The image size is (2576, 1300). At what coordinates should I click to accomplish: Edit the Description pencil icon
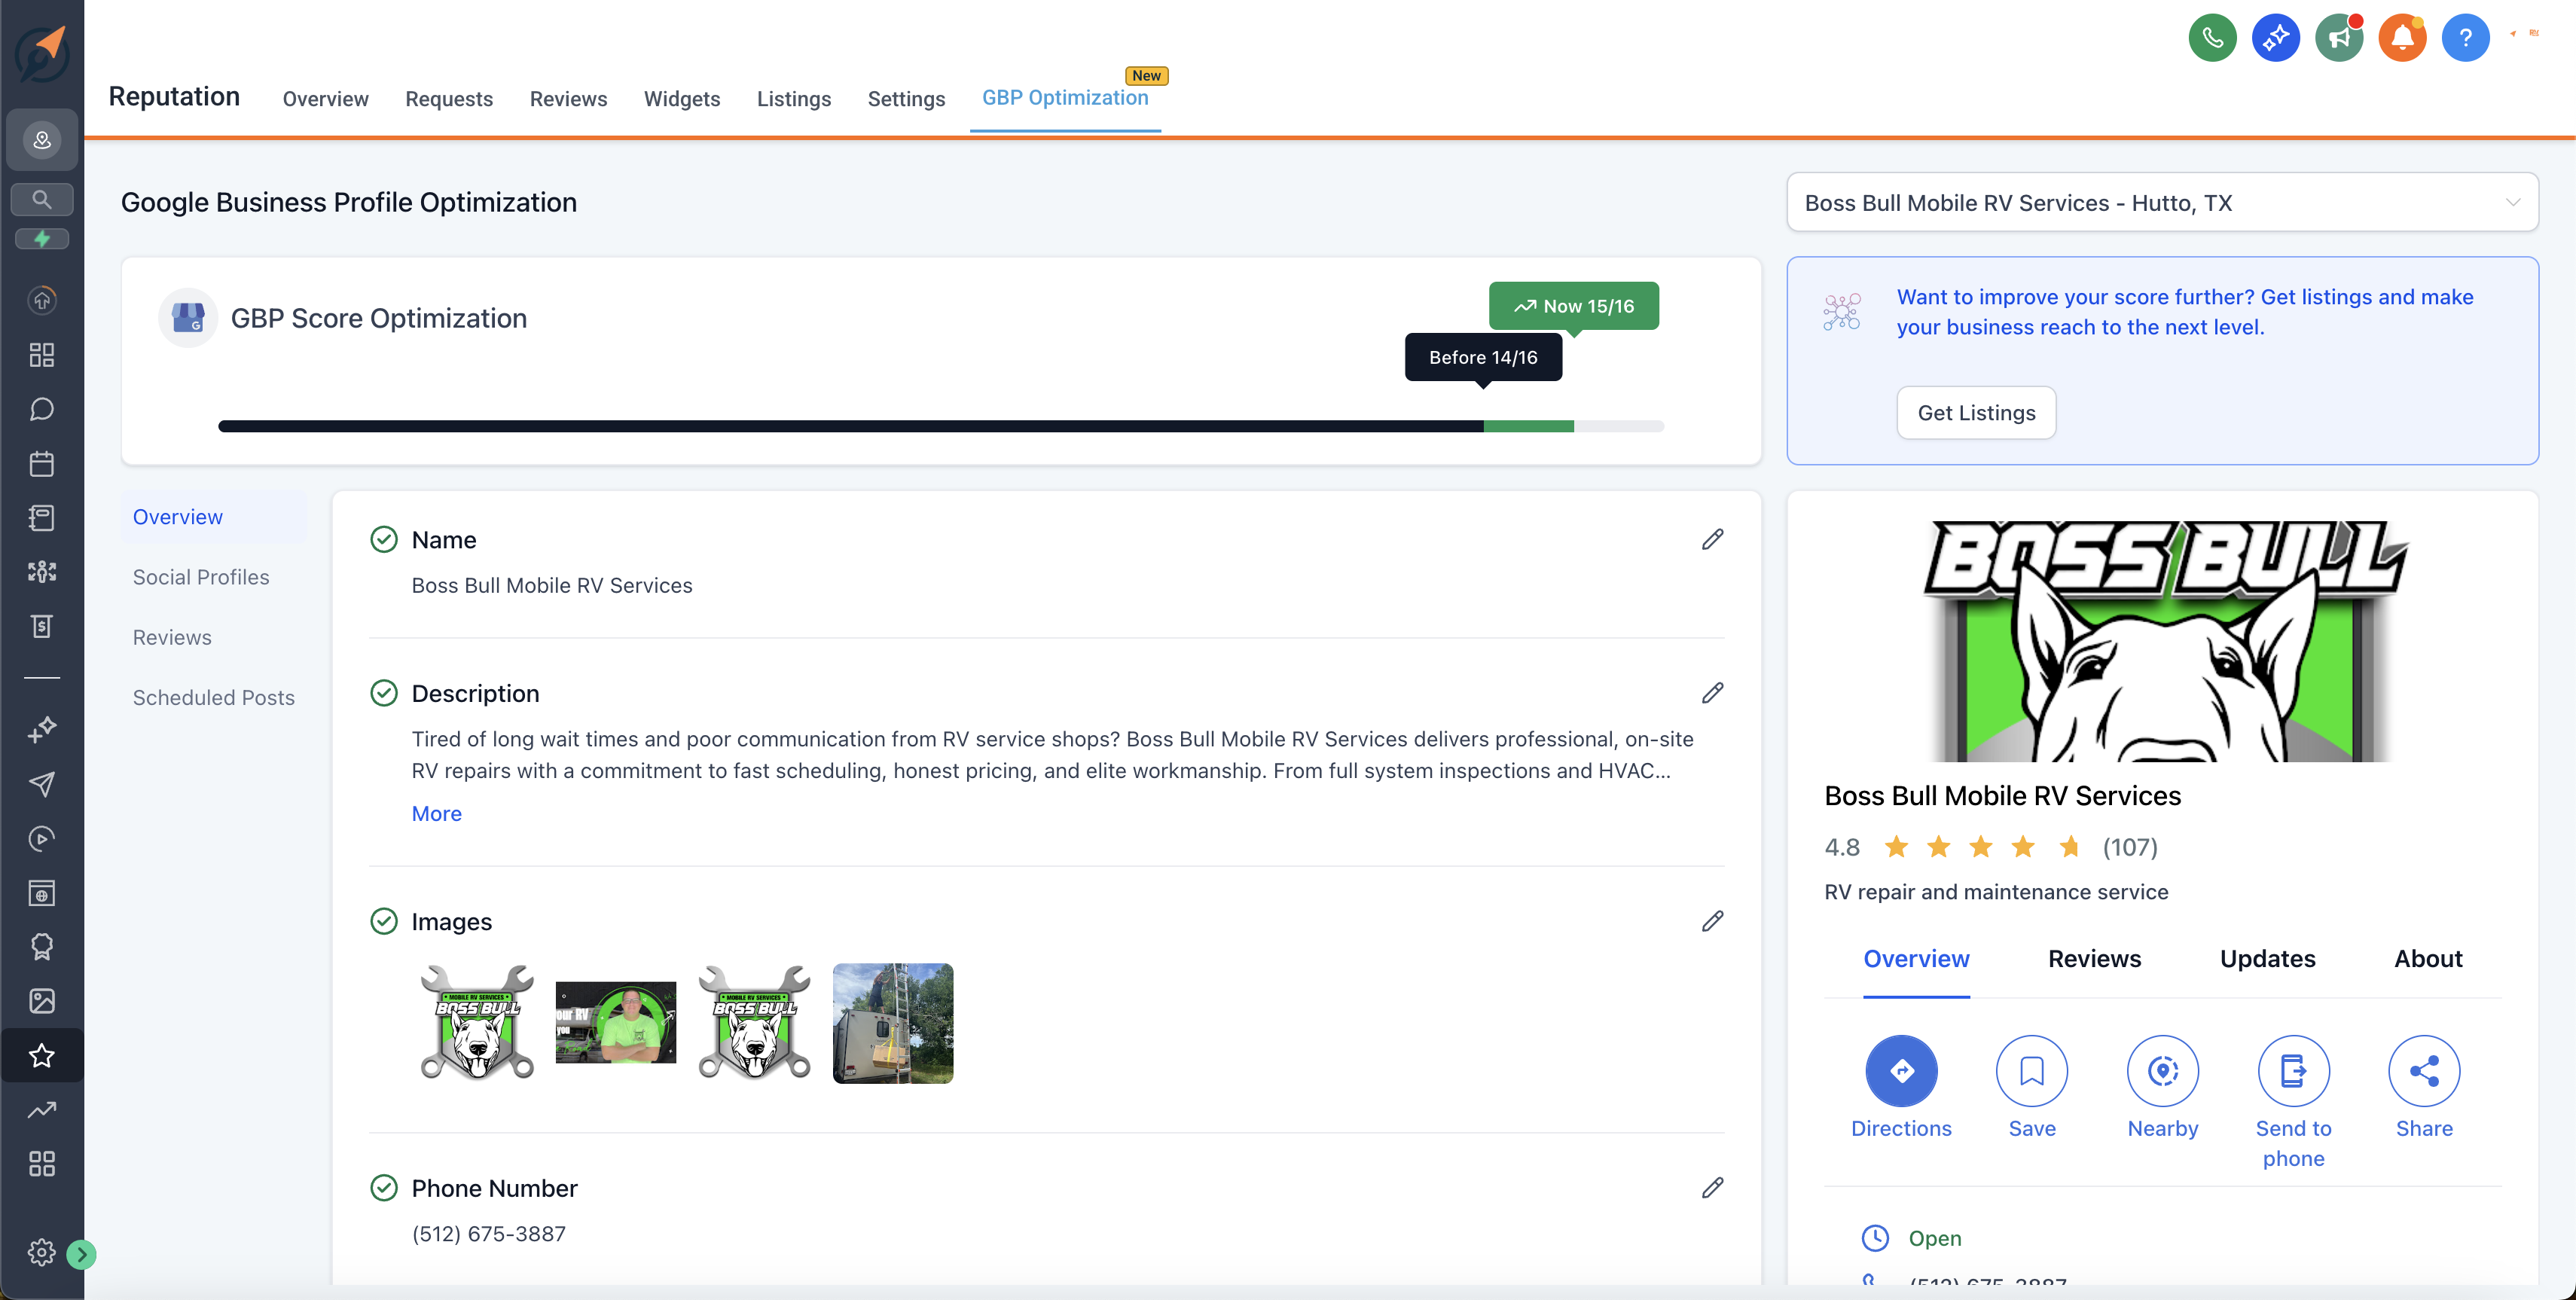[x=1712, y=693]
